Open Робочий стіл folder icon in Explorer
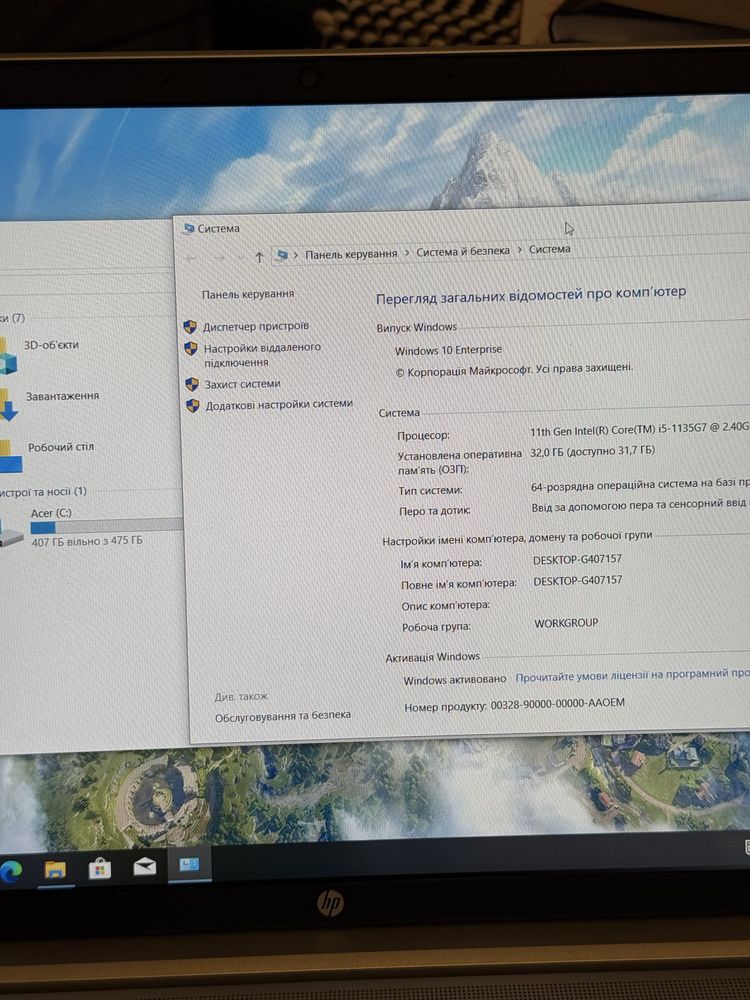This screenshot has height=1000, width=750. [x=10, y=455]
